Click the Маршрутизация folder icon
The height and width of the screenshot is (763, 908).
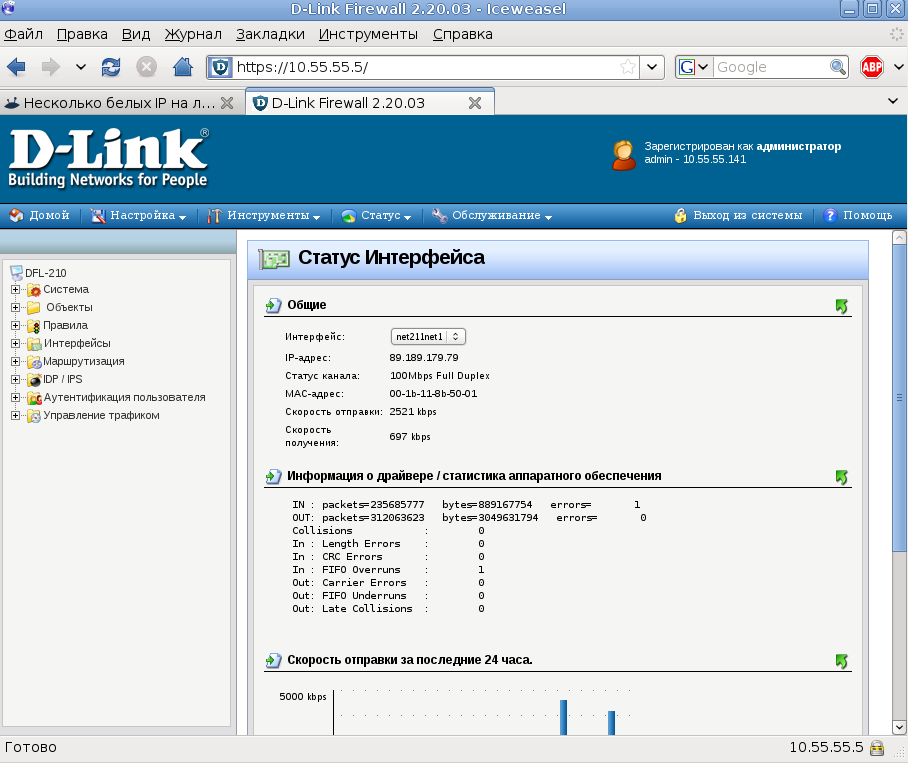tap(34, 362)
